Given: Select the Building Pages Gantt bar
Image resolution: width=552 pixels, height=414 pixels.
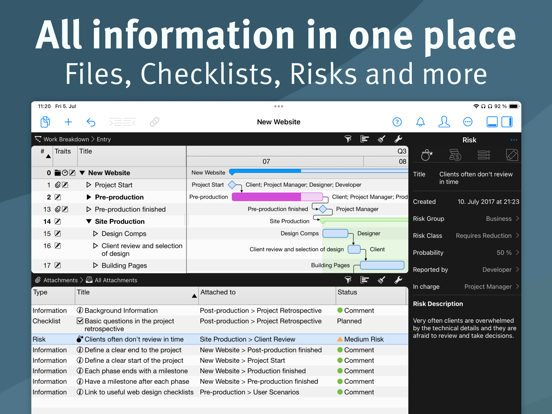Looking at the screenshot, I should [382, 265].
